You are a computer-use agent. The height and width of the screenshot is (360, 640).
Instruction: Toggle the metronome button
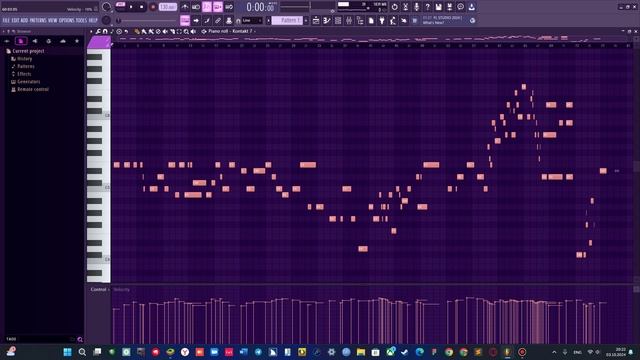pos(185,7)
